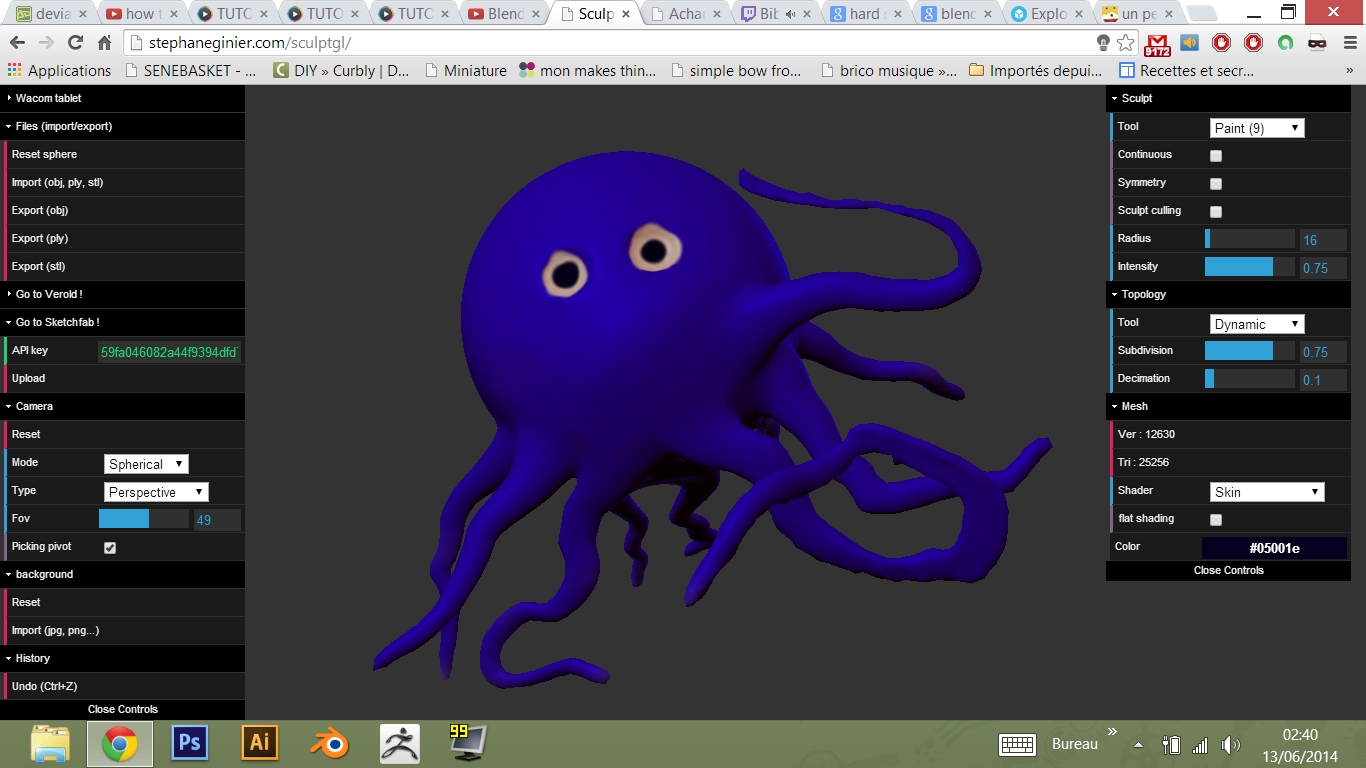The image size is (1366, 768).
Task: Open the Chrome hamburger menu
Action: 1349,43
